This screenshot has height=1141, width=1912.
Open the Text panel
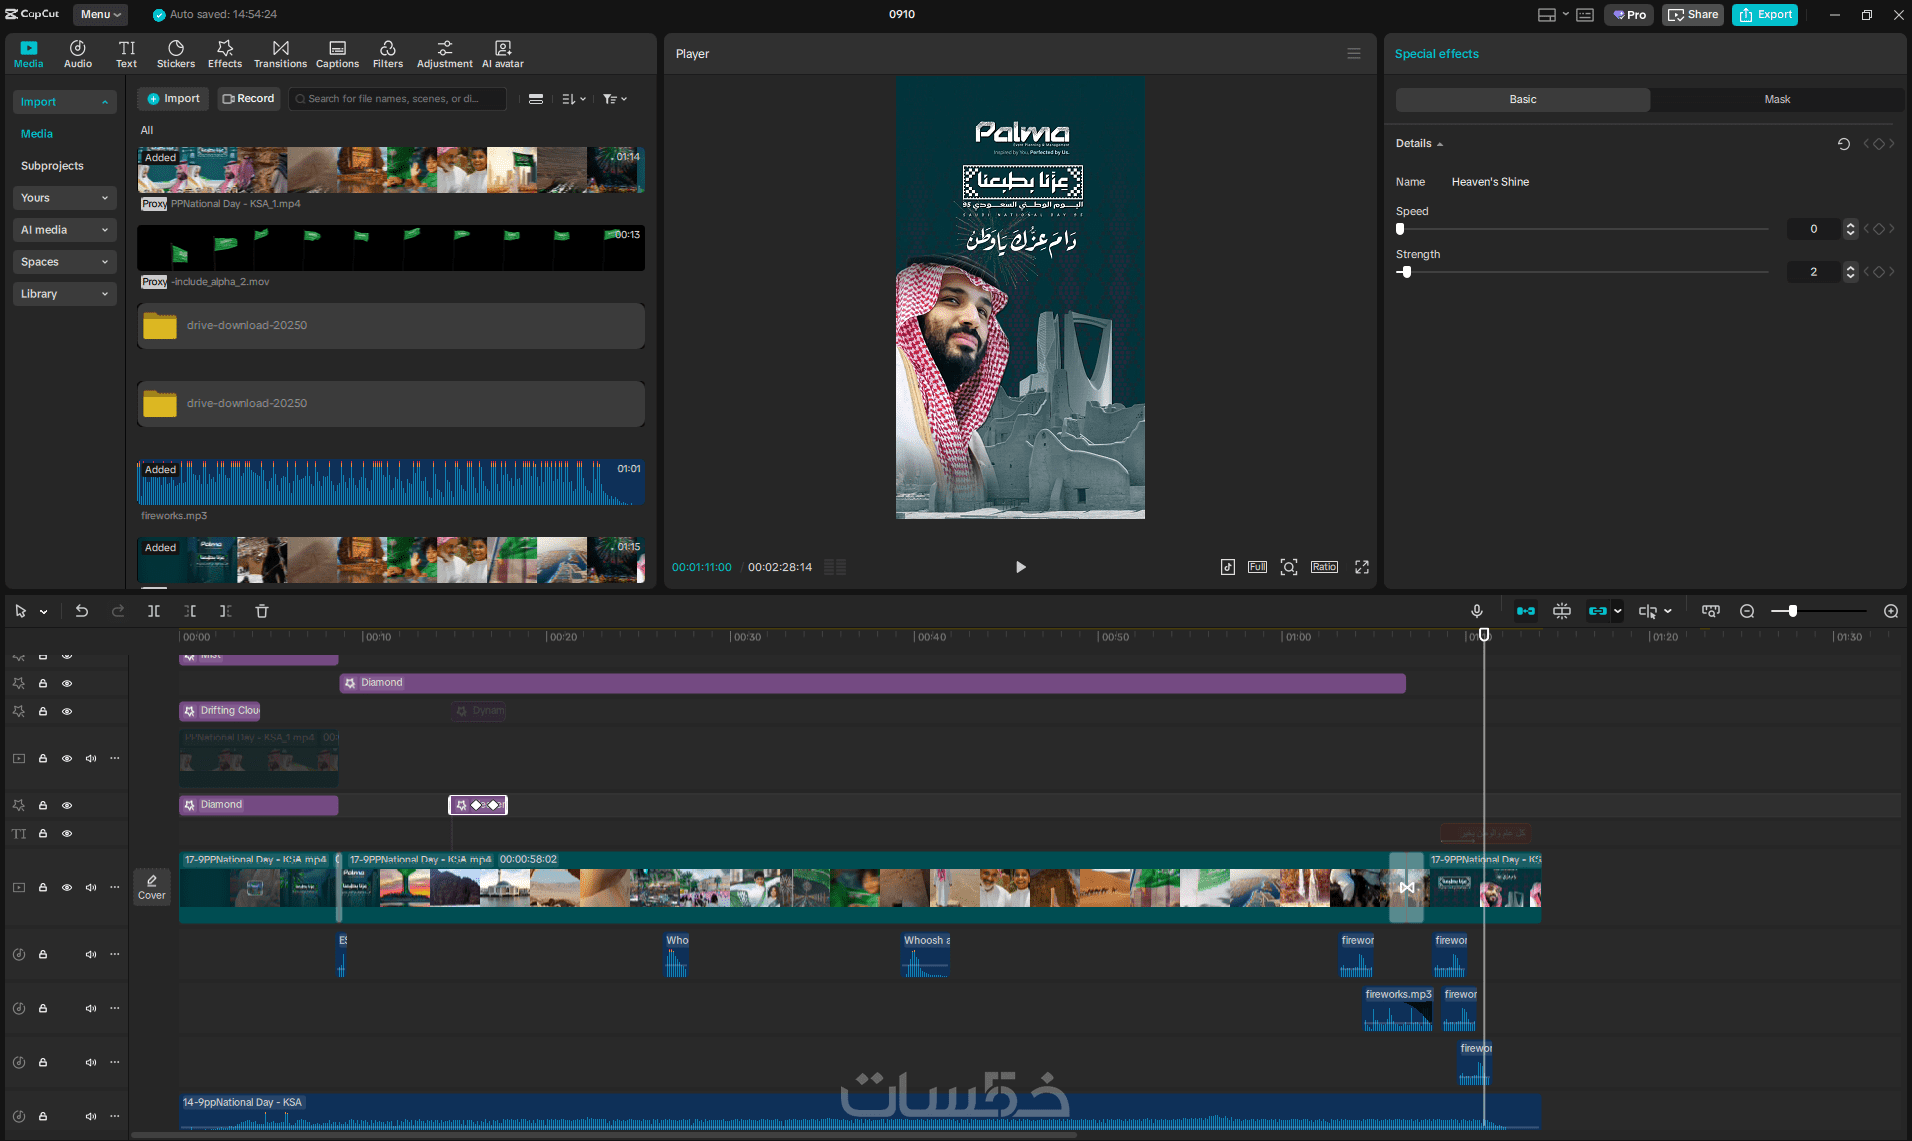pos(126,54)
